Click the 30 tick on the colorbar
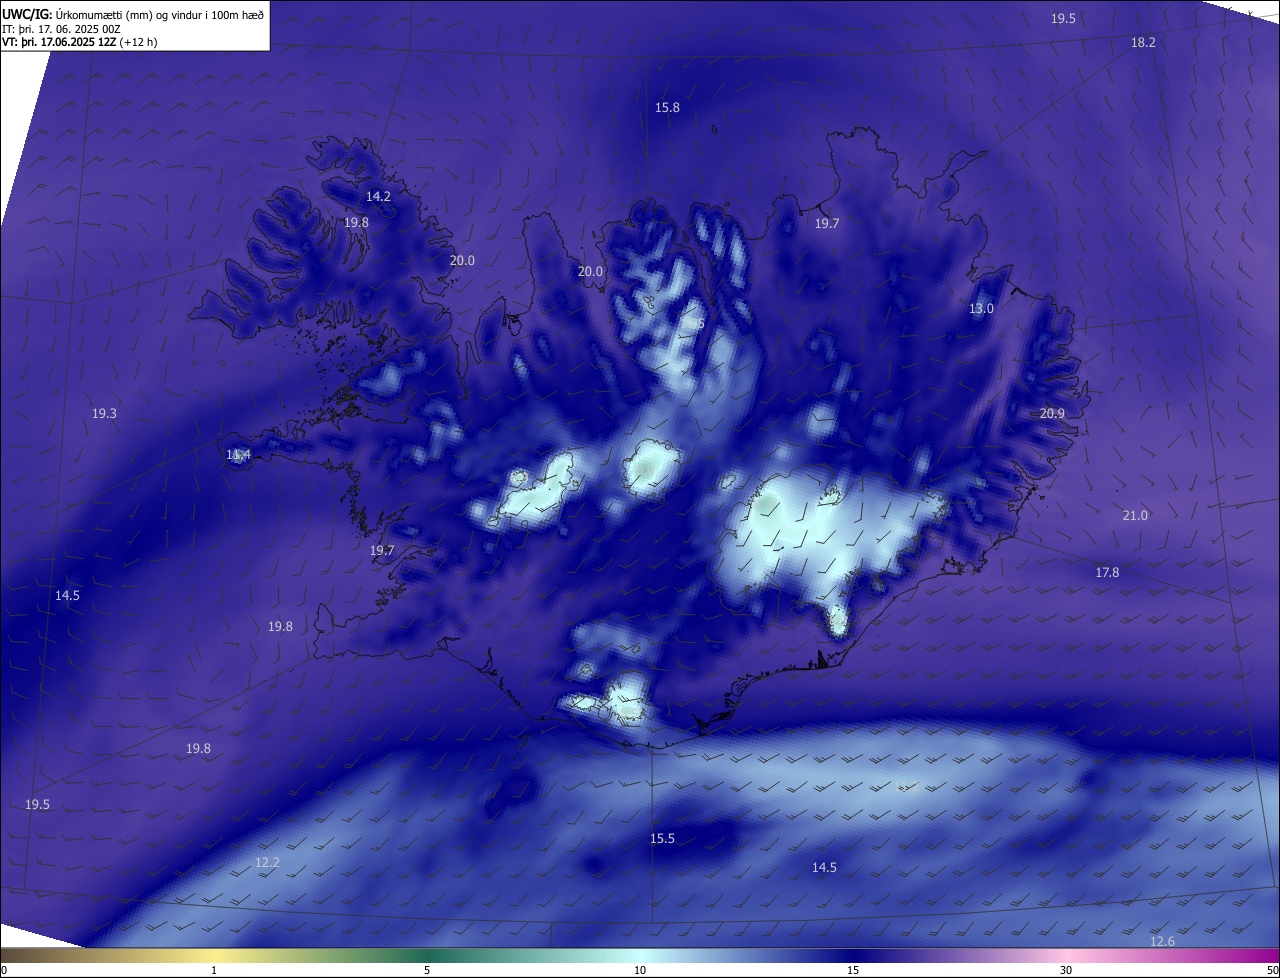Viewport: 1280px width, 978px height. tap(1066, 970)
